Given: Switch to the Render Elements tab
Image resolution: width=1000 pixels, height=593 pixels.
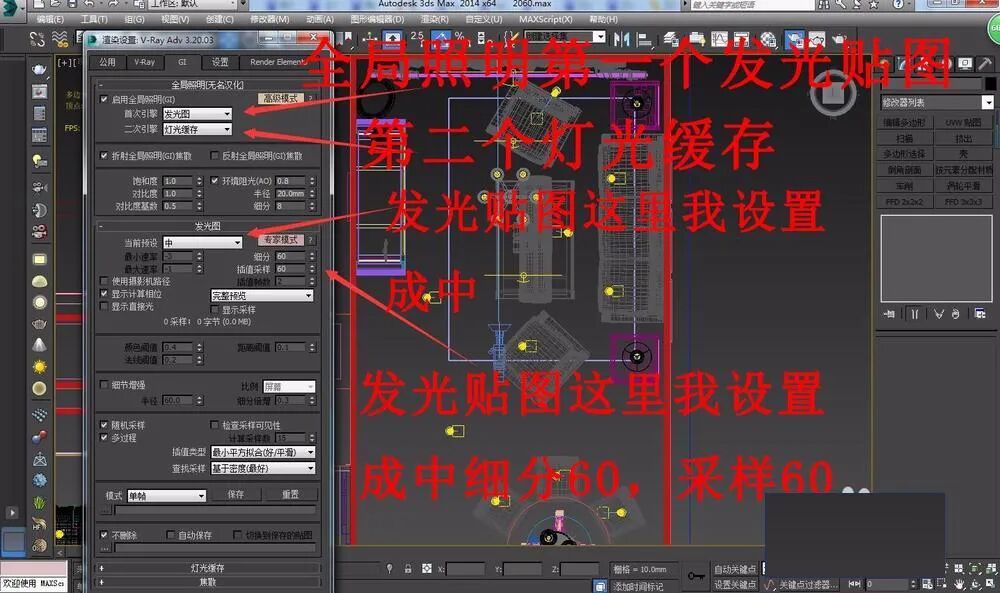Looking at the screenshot, I should pyautogui.click(x=278, y=62).
